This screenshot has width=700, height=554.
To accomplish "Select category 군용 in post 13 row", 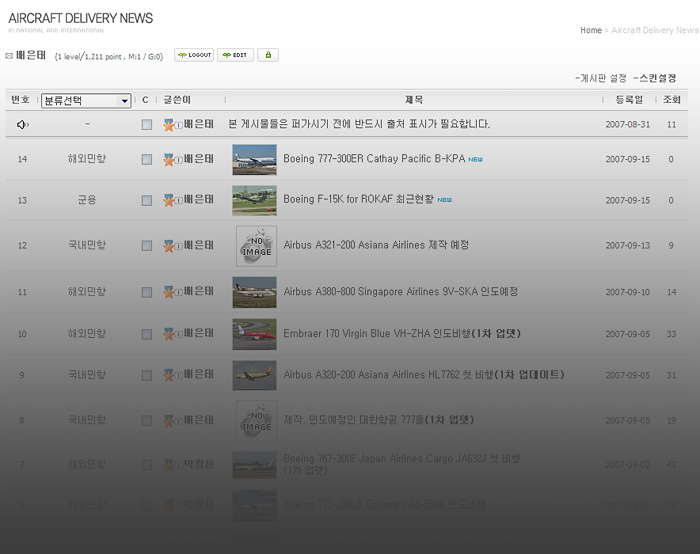I will pos(87,200).
